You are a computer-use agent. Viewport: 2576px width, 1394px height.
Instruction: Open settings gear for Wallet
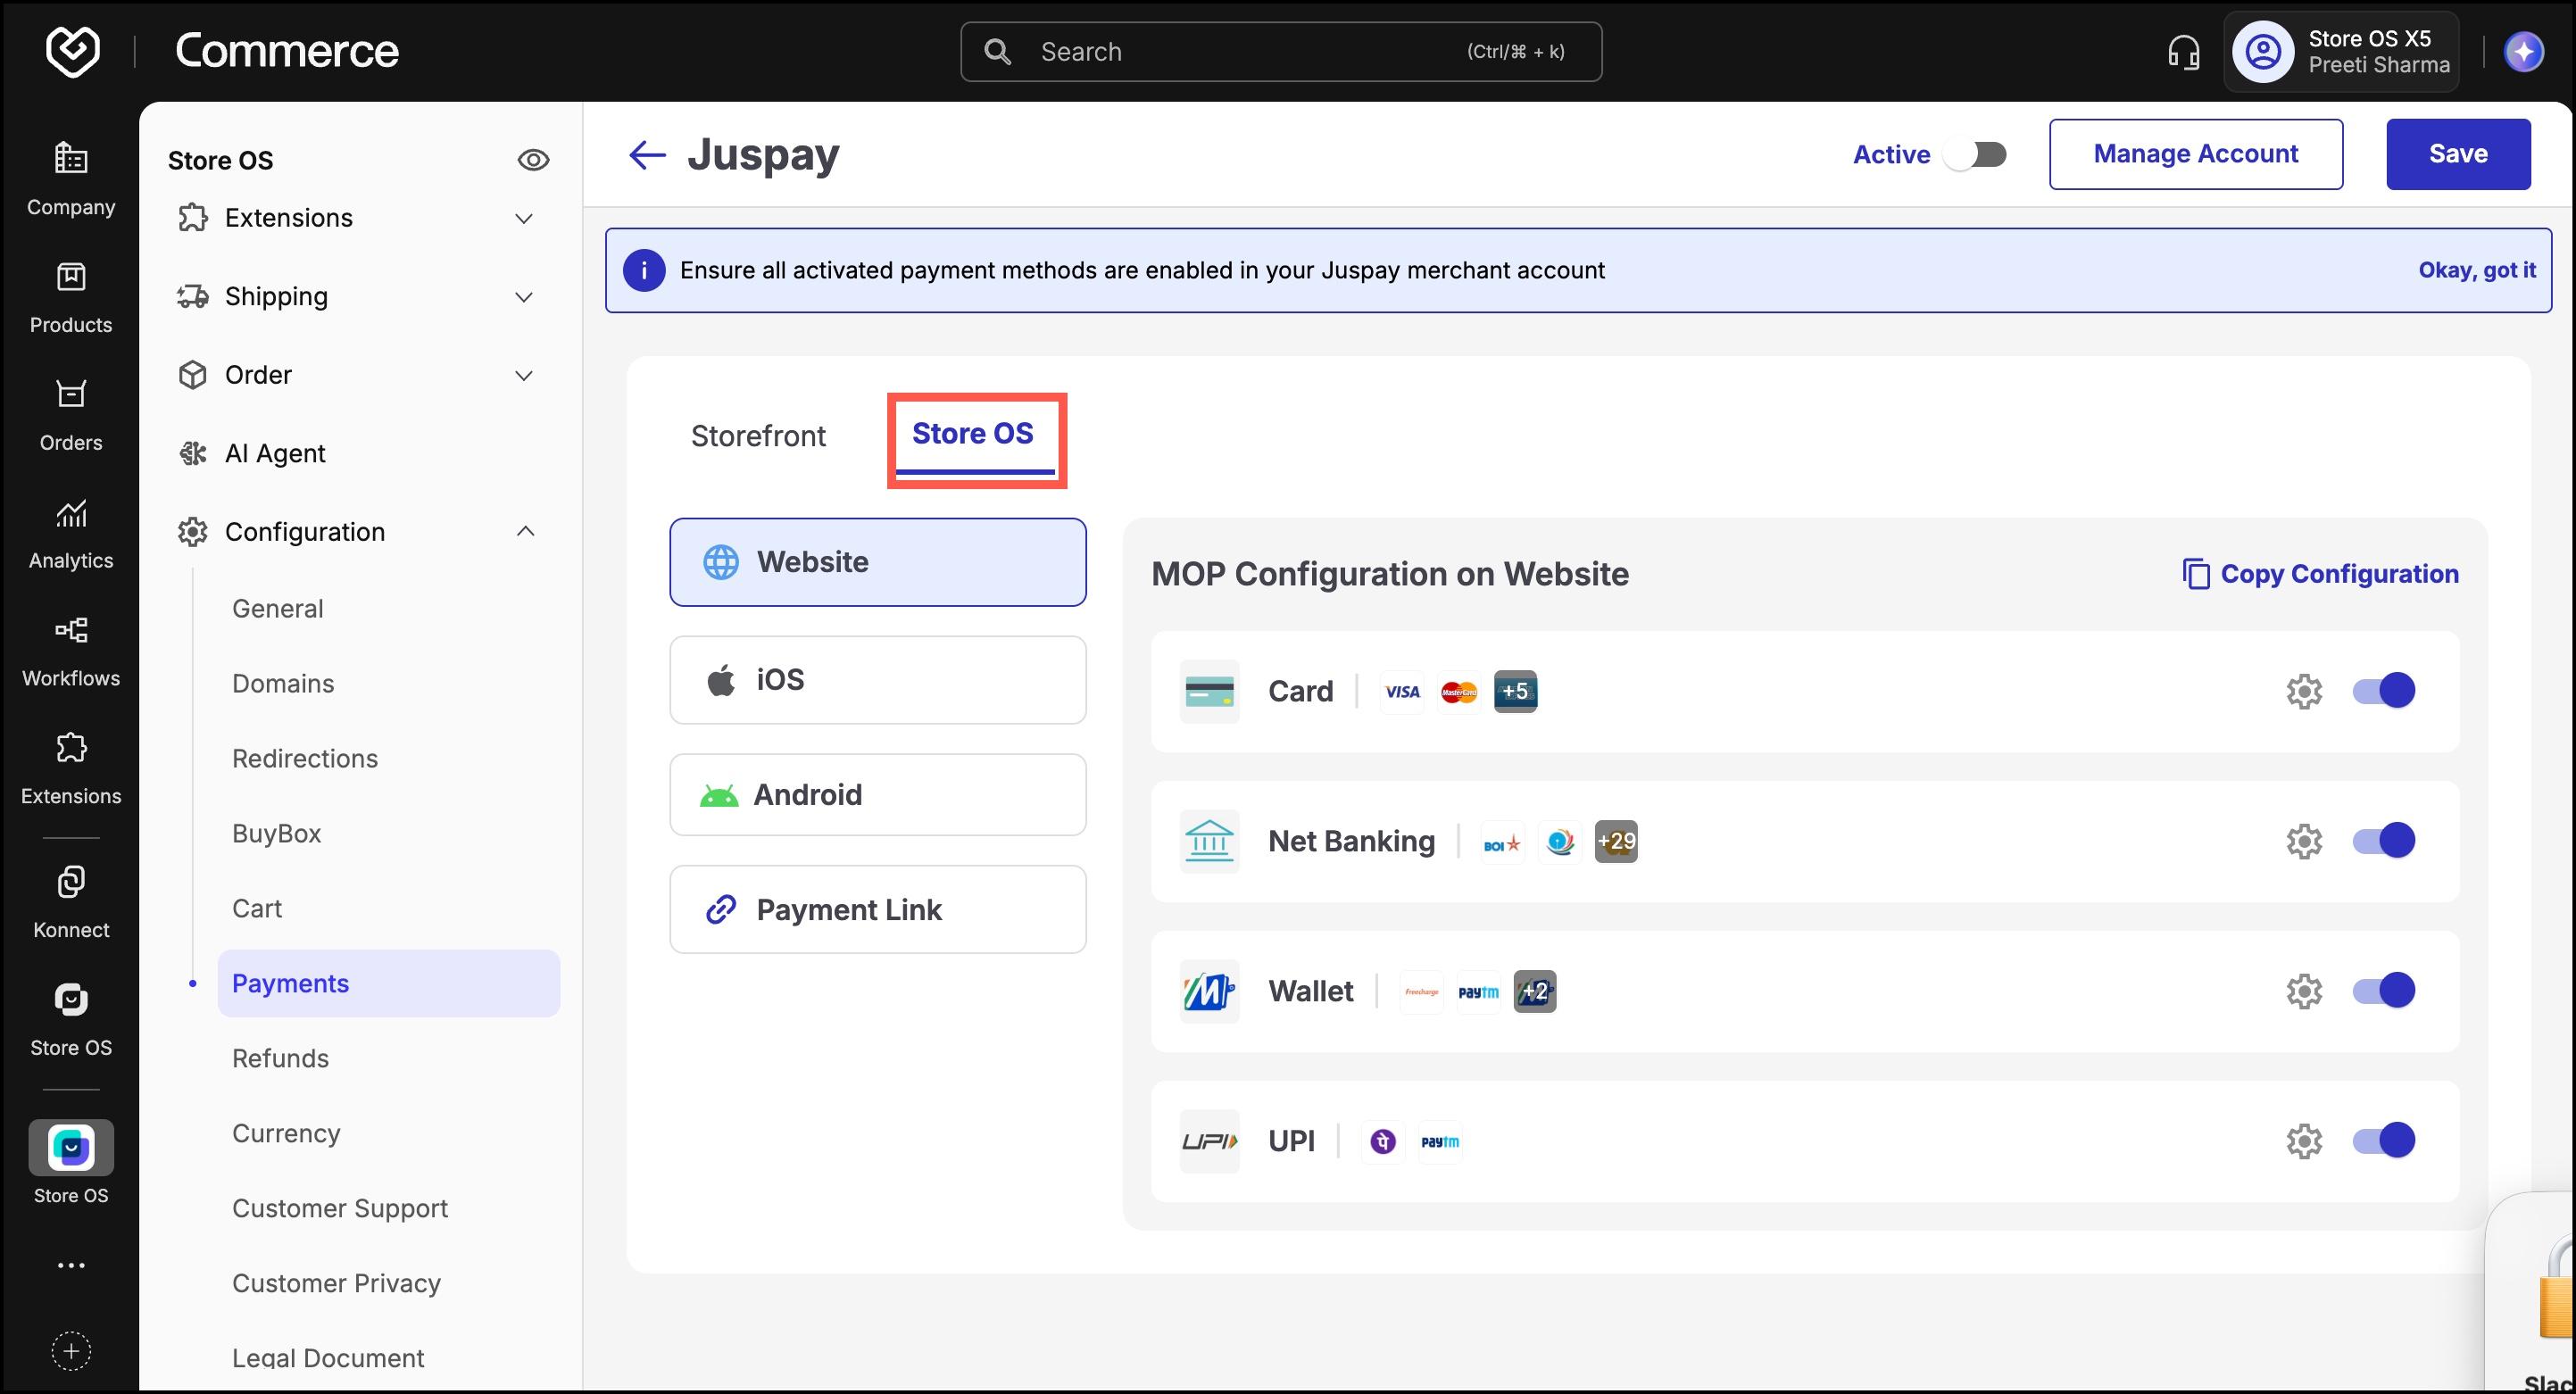(x=2304, y=991)
